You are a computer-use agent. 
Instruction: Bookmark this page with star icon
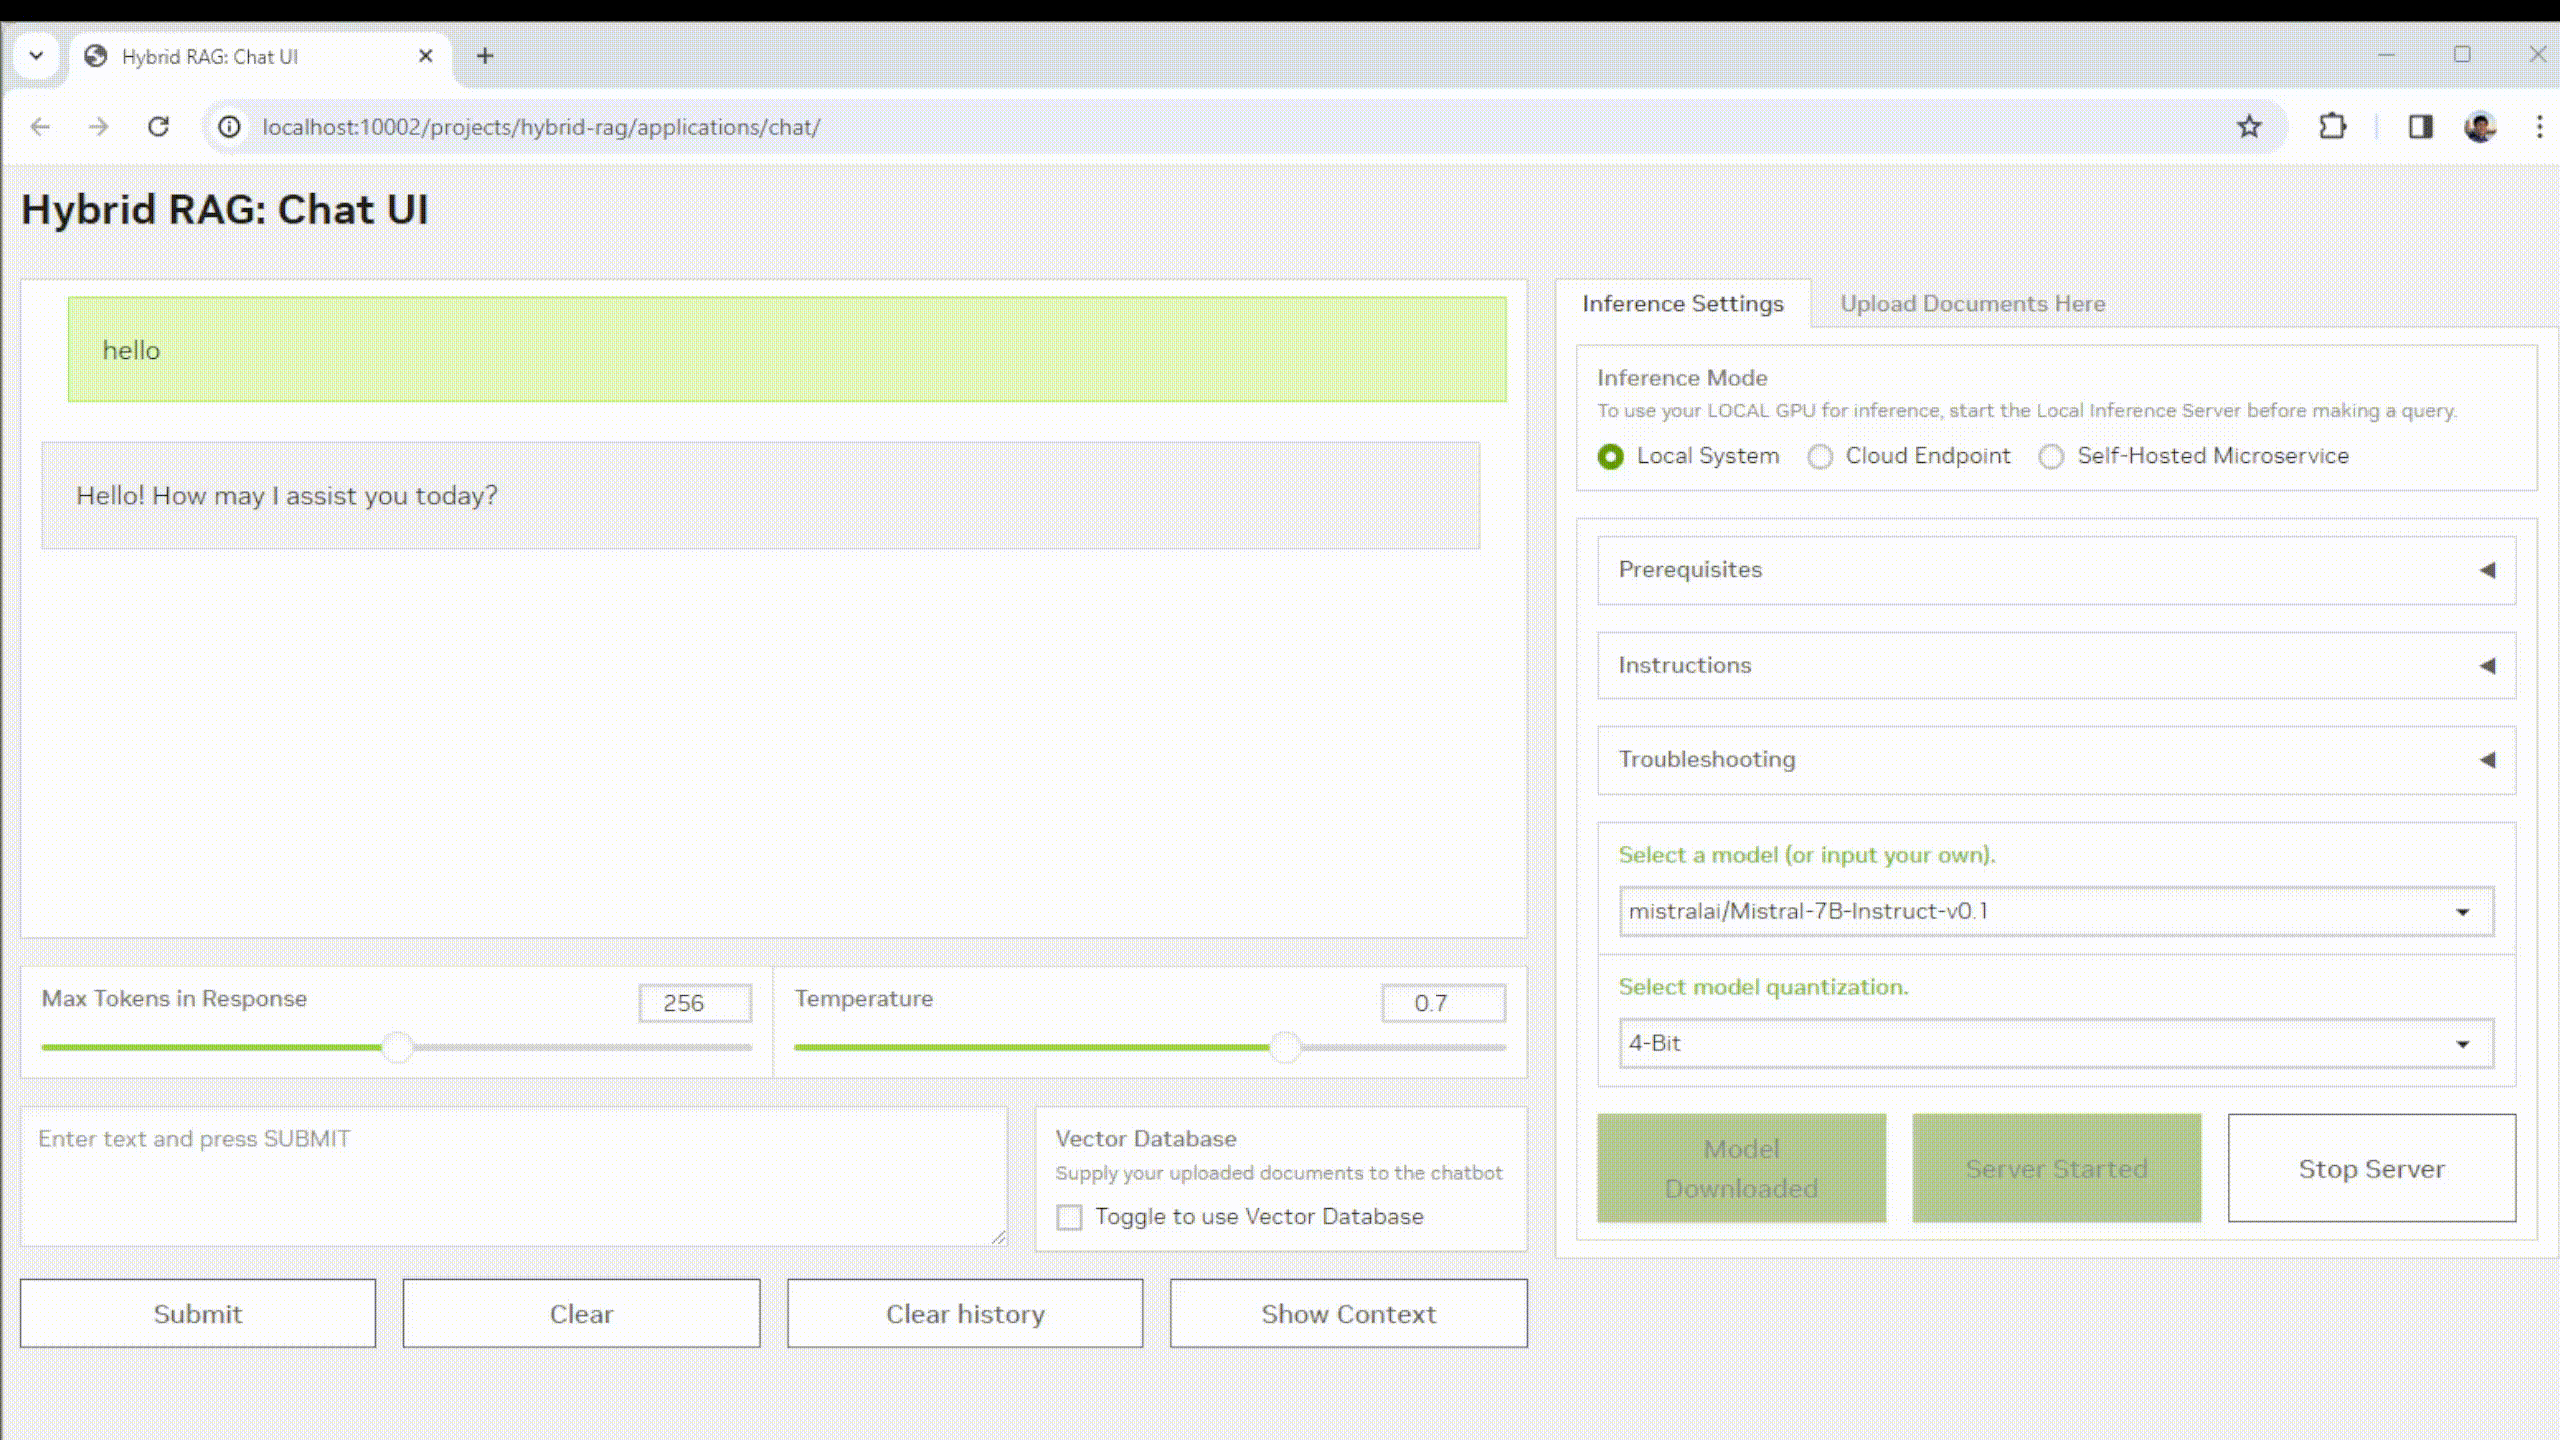[2249, 127]
